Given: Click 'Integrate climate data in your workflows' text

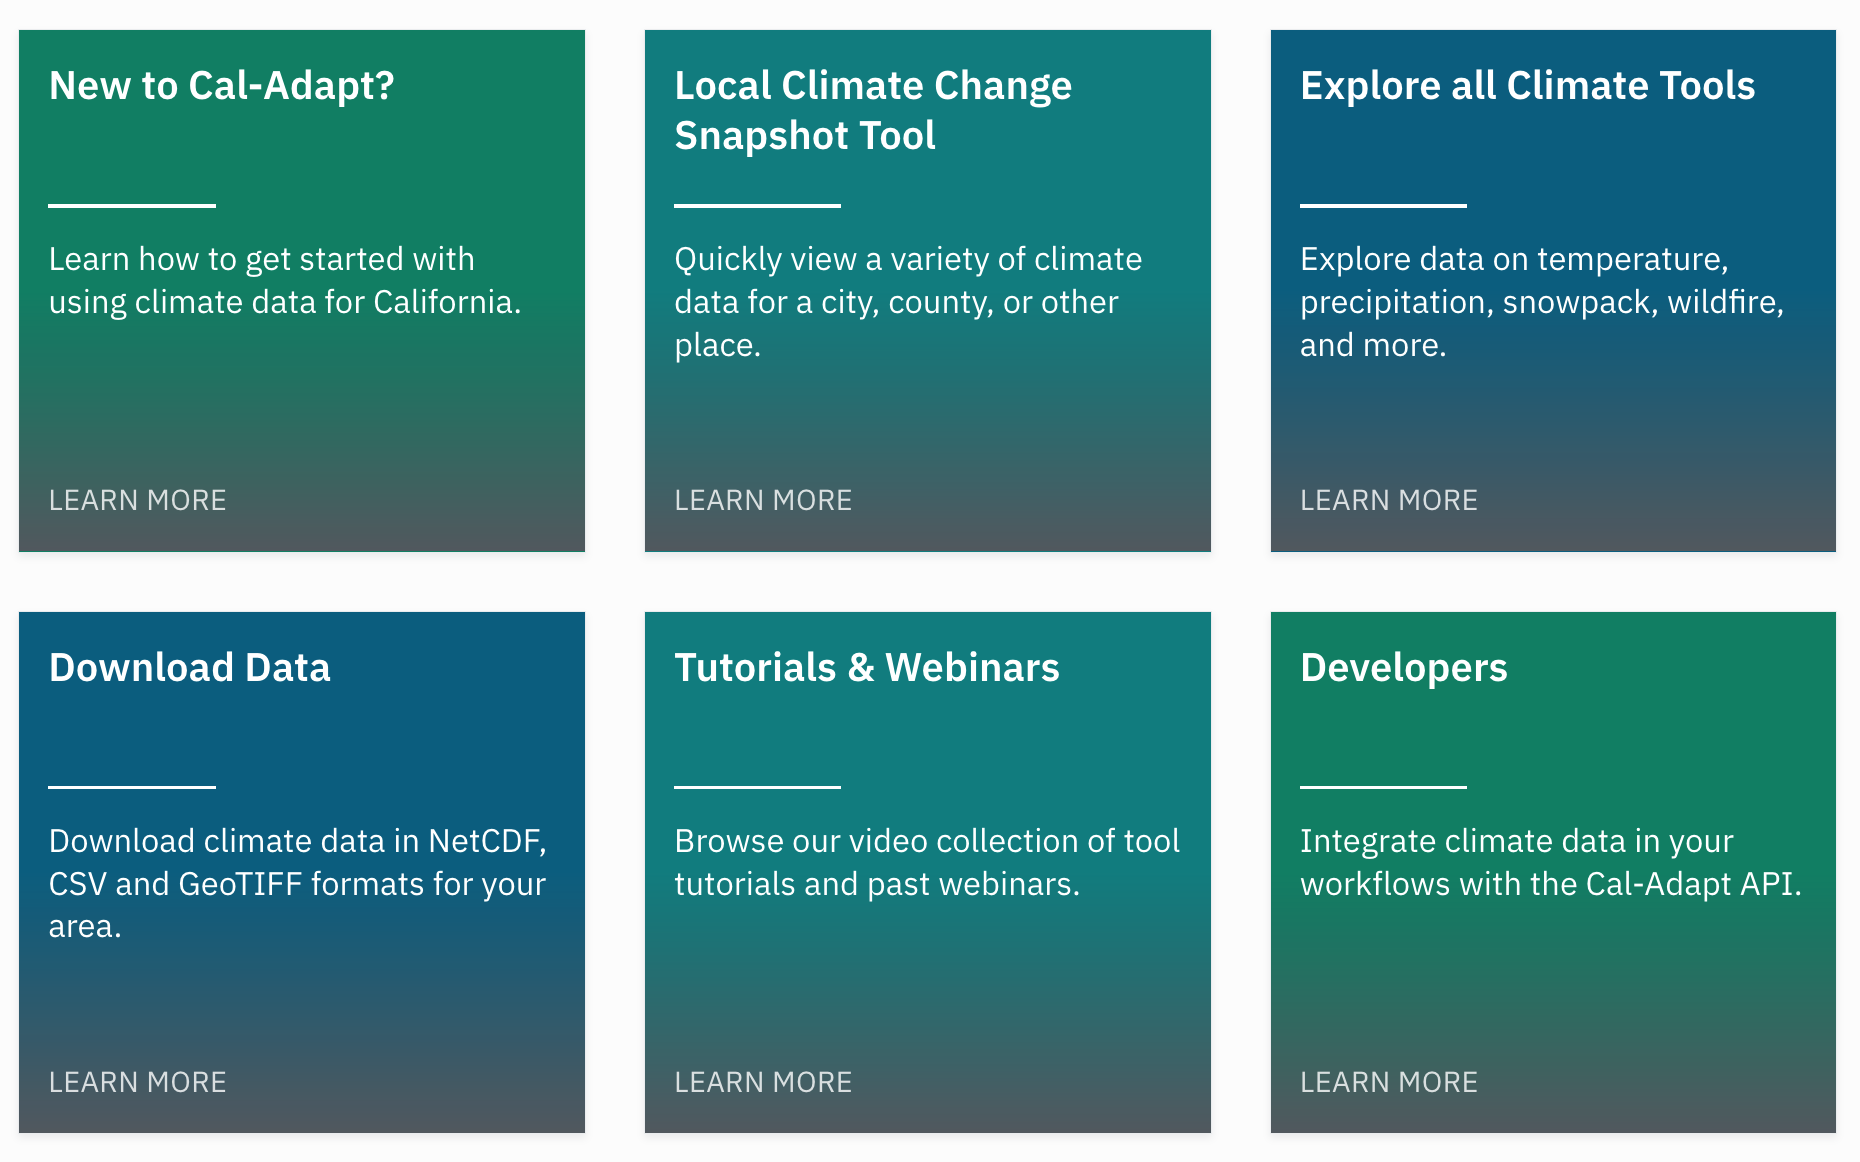Looking at the screenshot, I should coord(1551,862).
